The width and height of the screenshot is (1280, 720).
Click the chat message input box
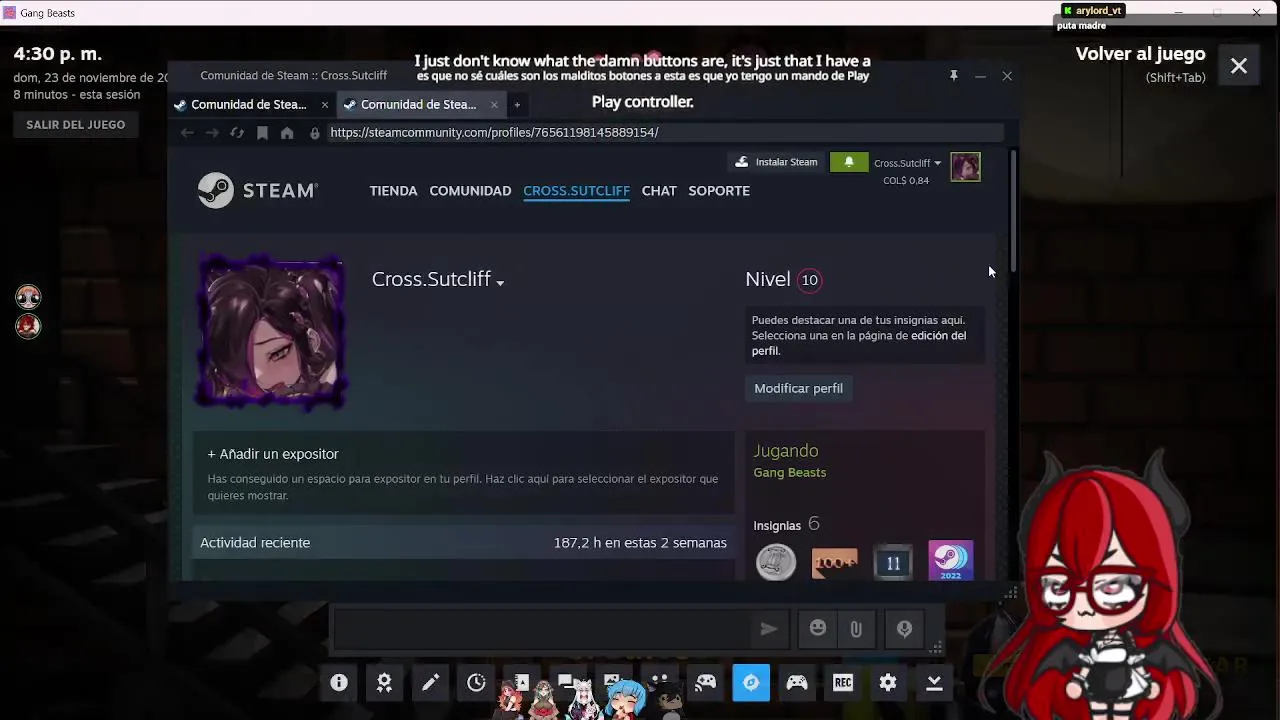[x=541, y=629]
